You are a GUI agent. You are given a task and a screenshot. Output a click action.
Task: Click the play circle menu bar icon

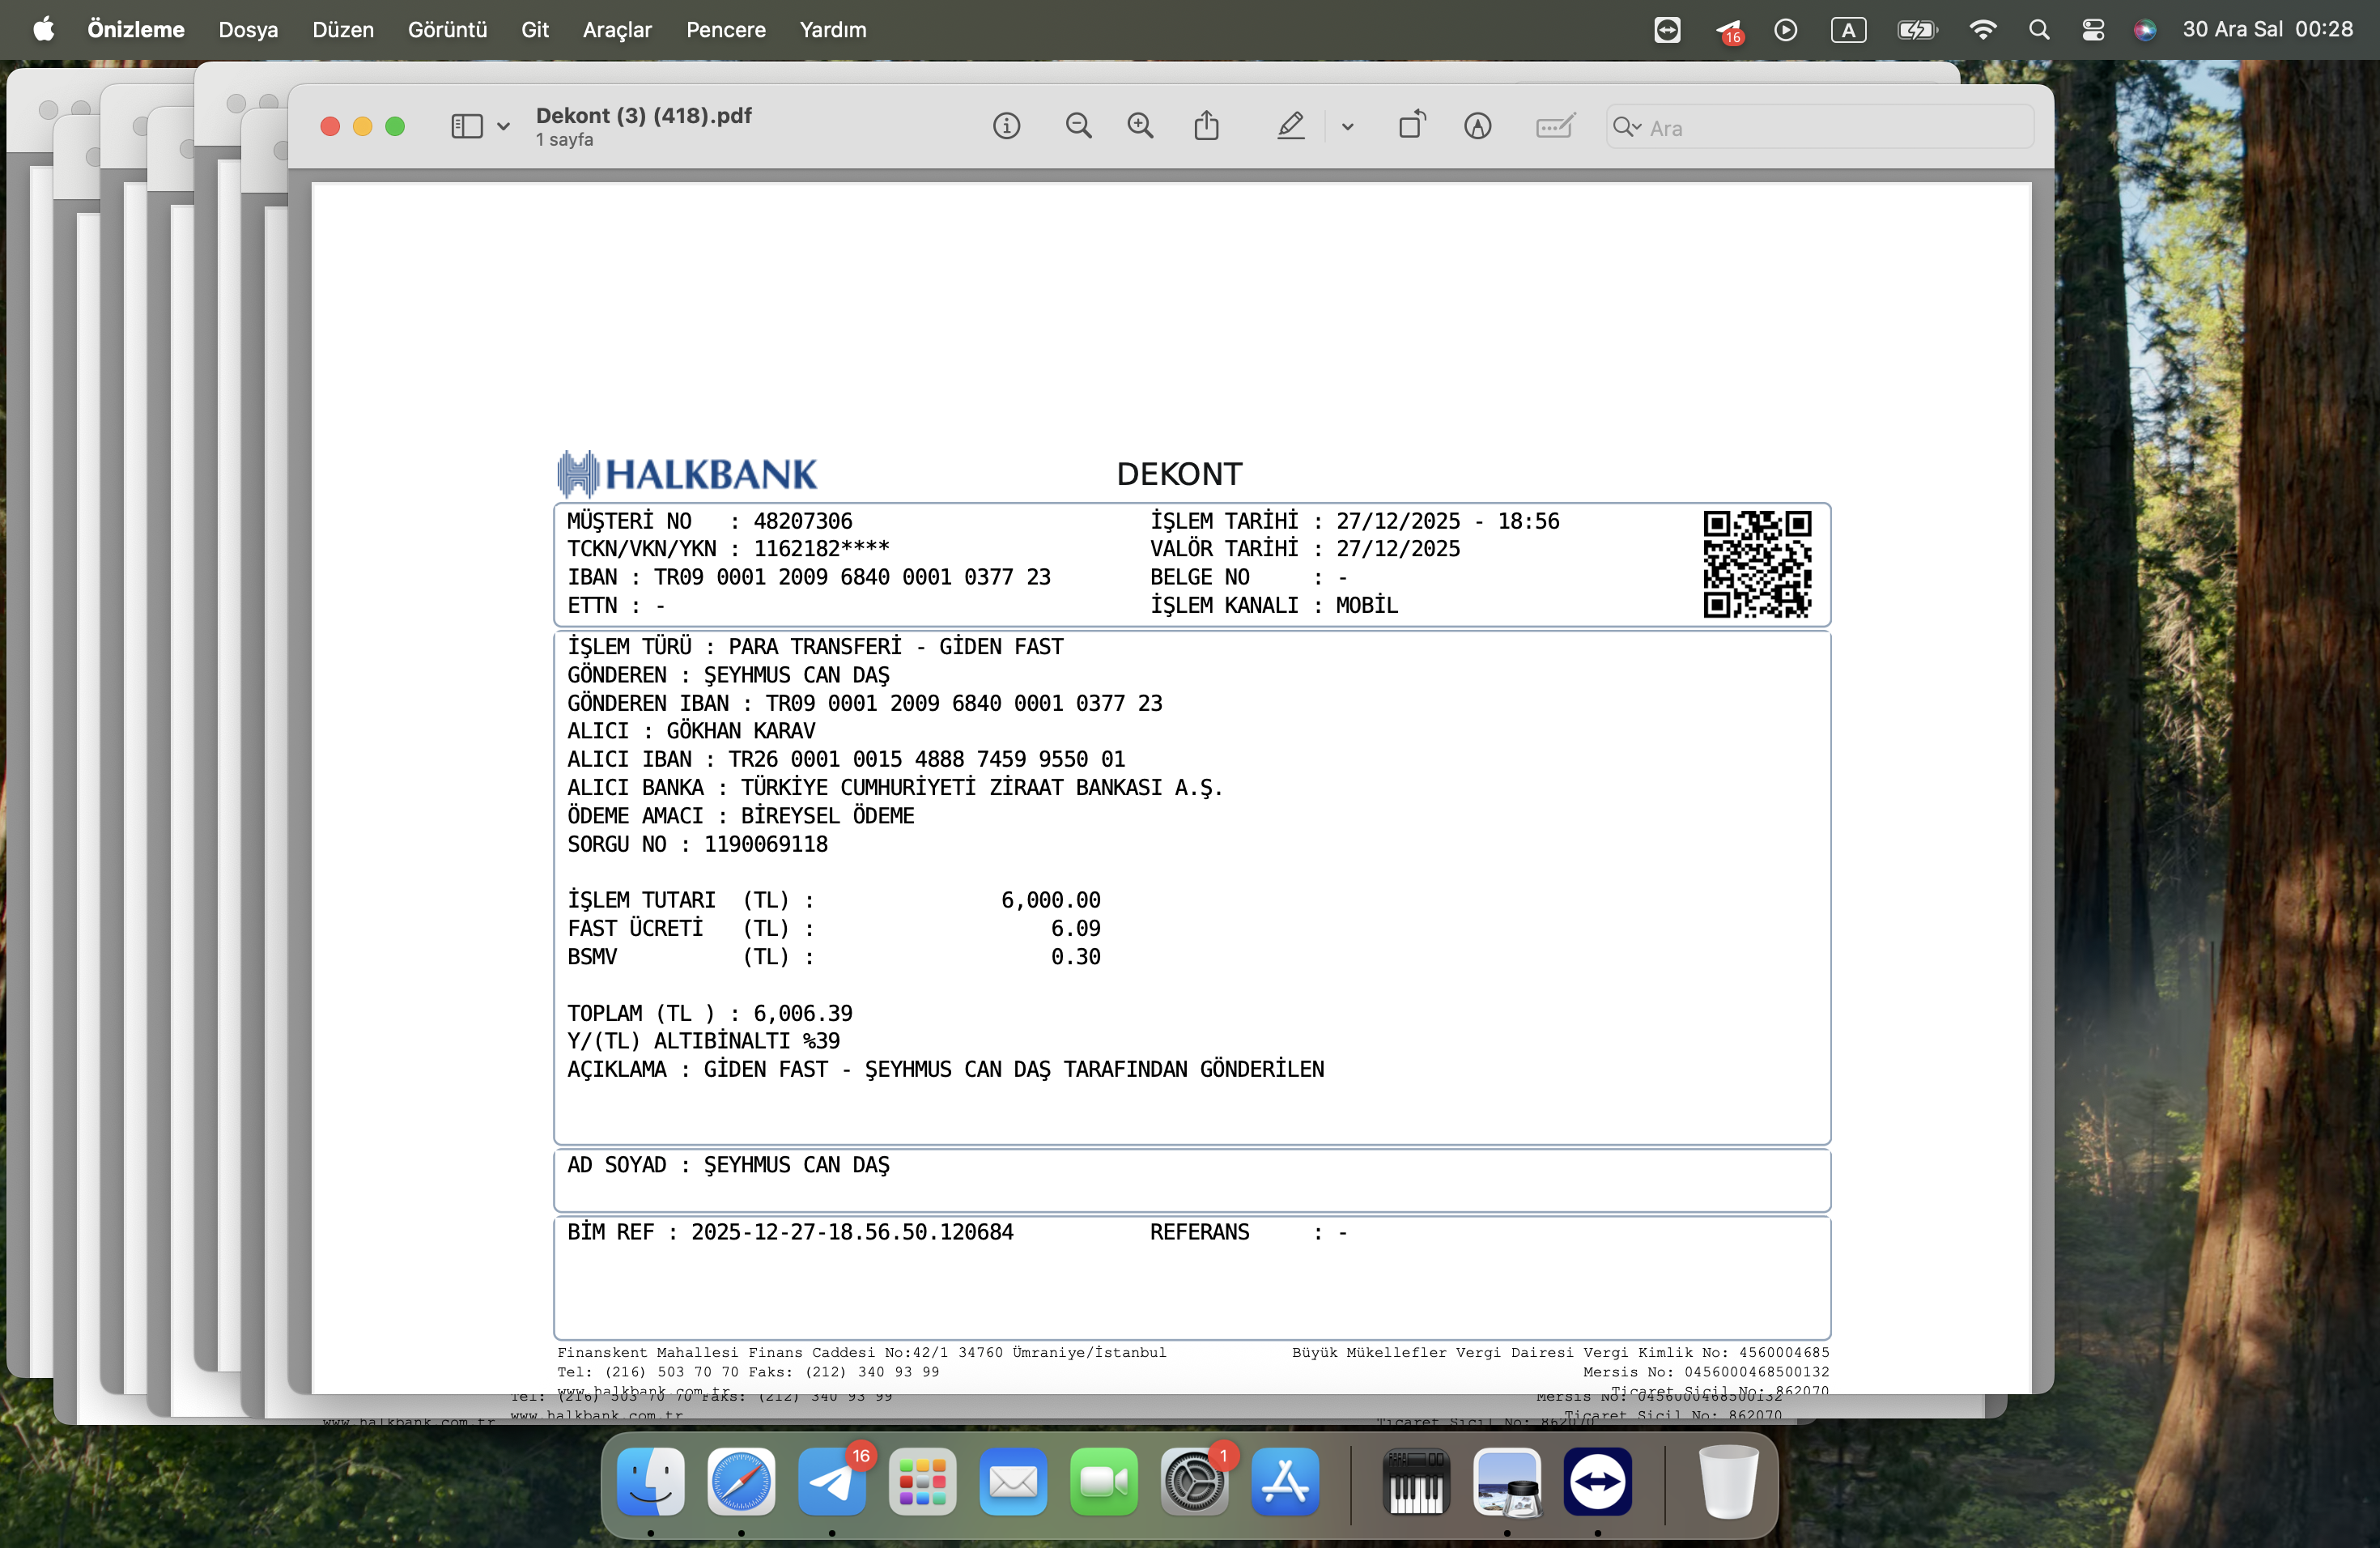[x=1786, y=30]
